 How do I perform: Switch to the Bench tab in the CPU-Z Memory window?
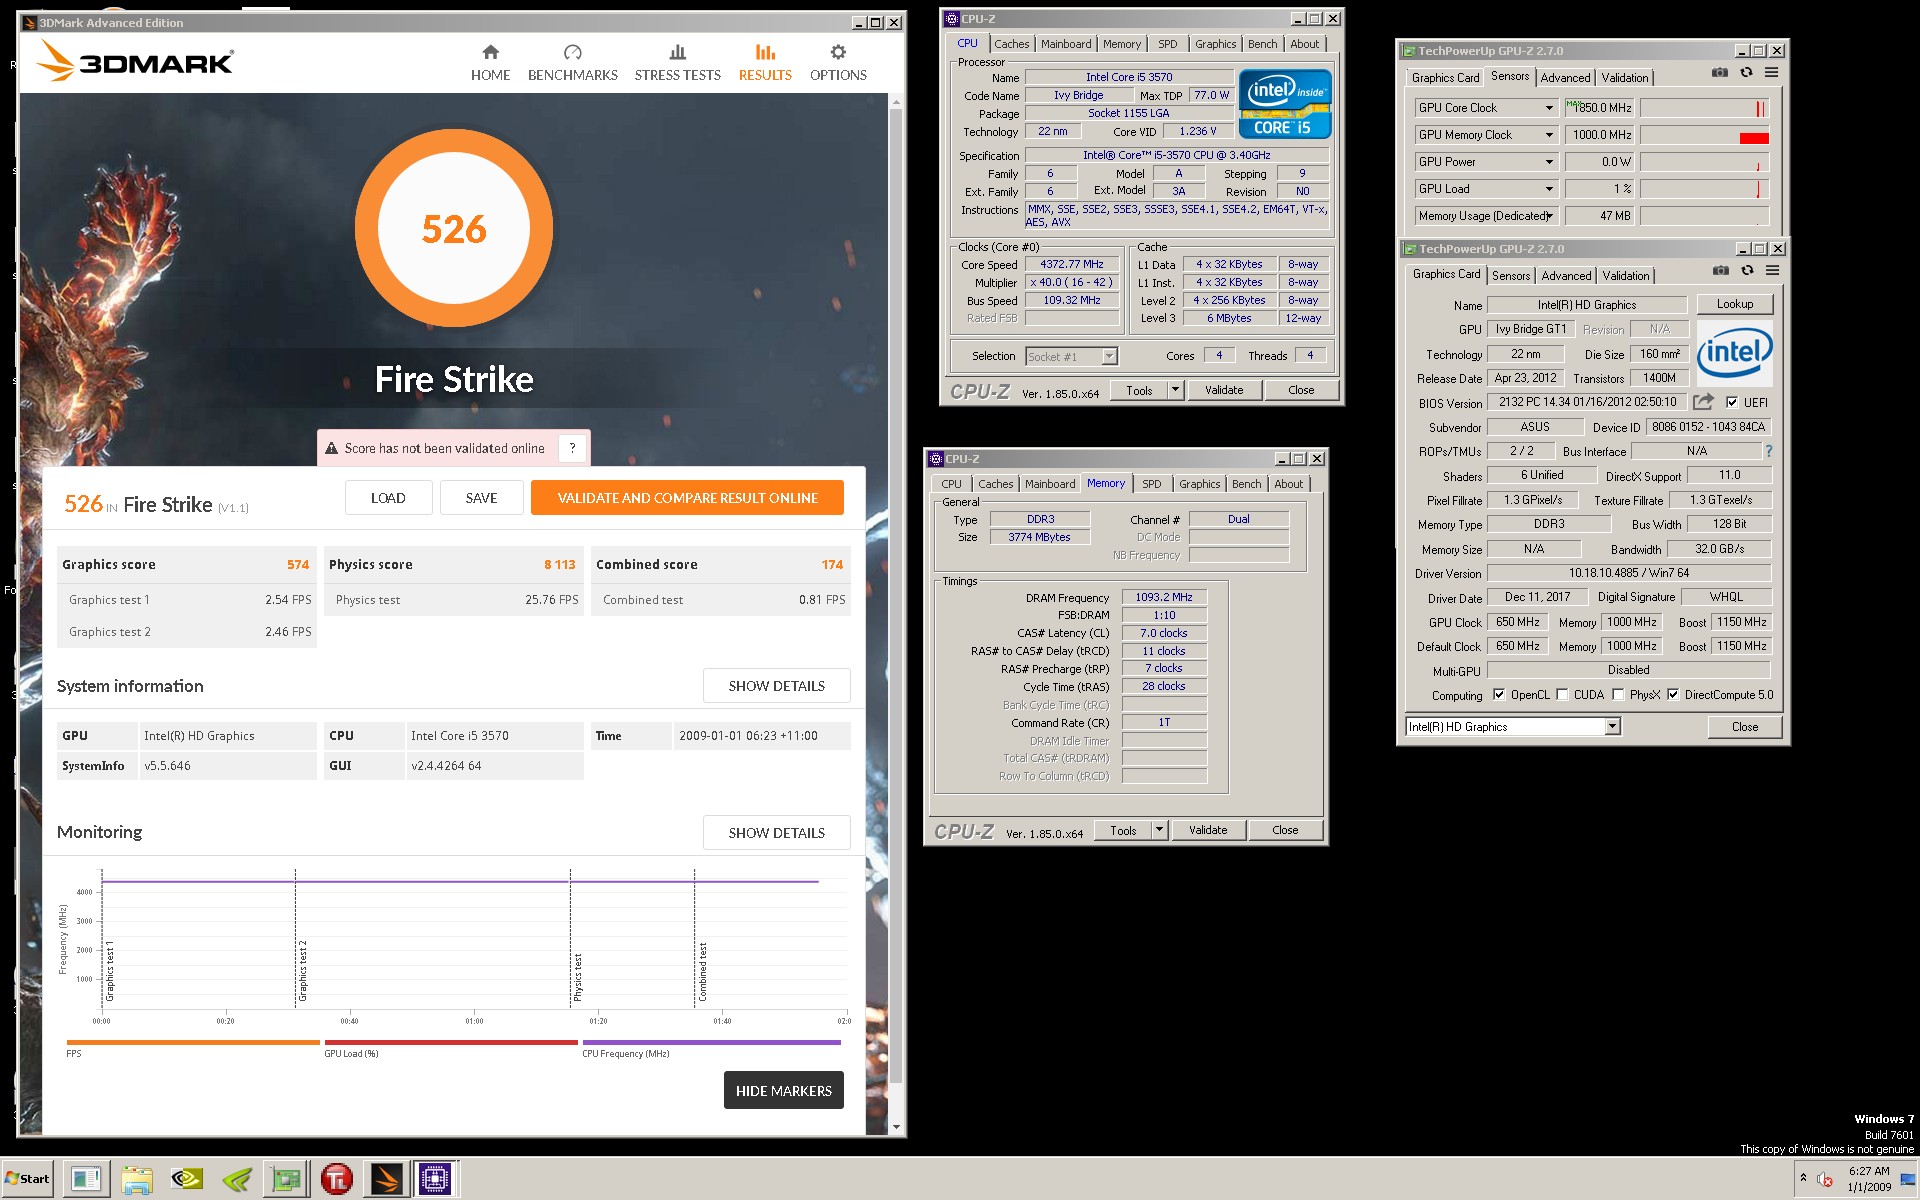1246,484
